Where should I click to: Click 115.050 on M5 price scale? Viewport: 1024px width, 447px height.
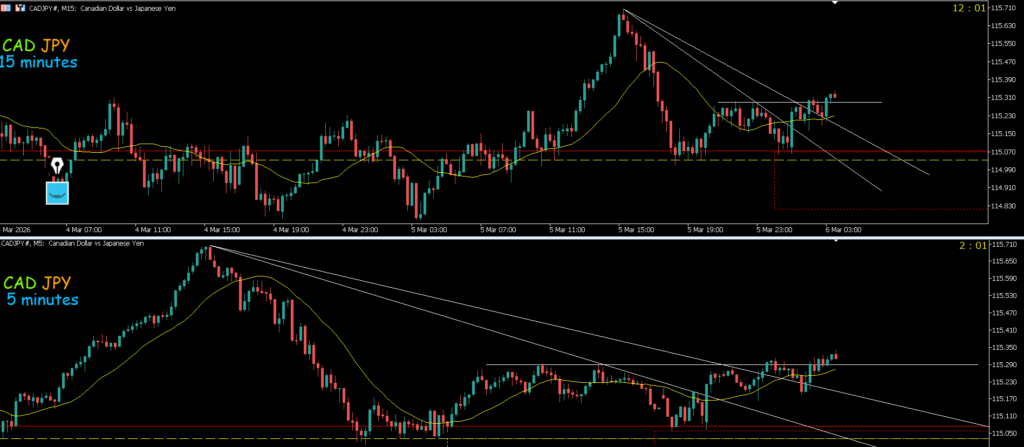click(x=1002, y=432)
